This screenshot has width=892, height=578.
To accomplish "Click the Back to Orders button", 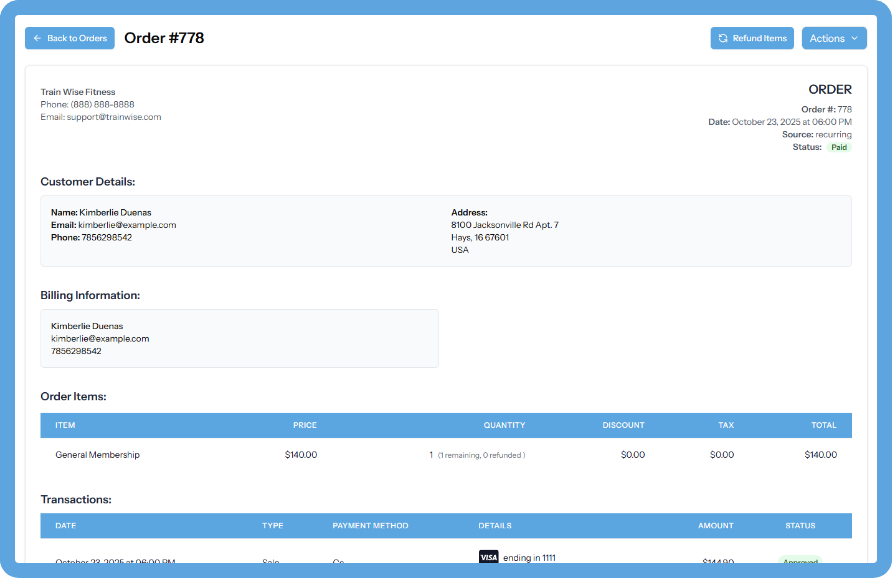I will pos(69,38).
